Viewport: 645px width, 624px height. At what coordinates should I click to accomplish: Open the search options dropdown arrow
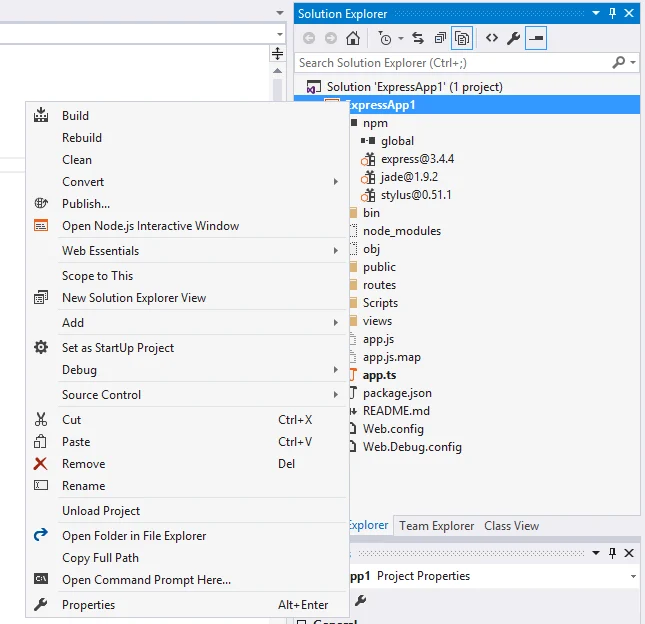[633, 63]
